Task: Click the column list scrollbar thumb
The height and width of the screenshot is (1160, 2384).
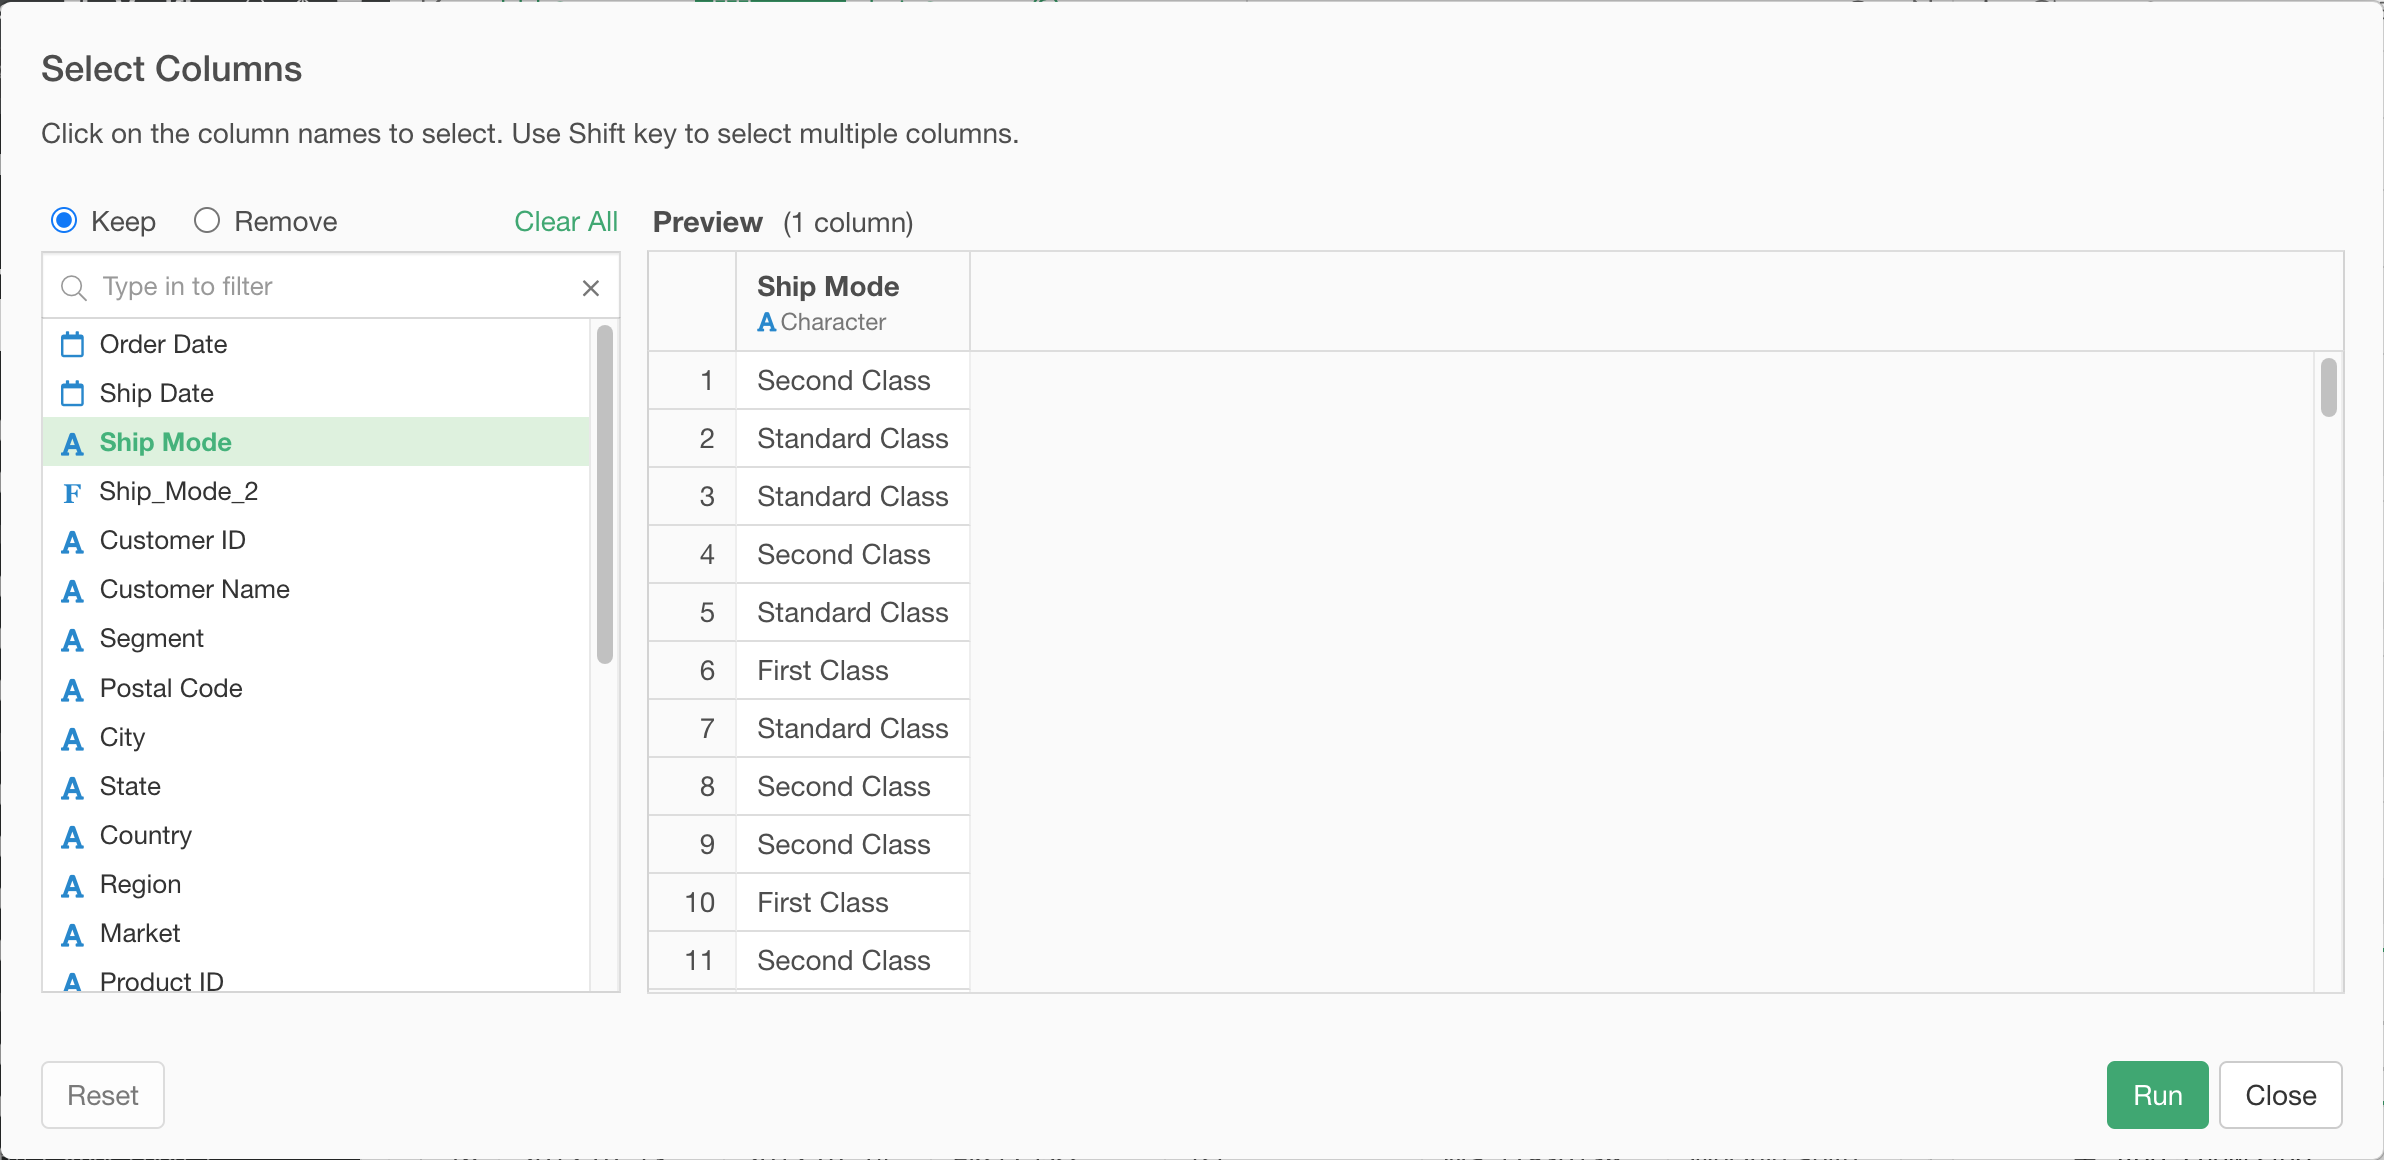Action: click(x=604, y=495)
